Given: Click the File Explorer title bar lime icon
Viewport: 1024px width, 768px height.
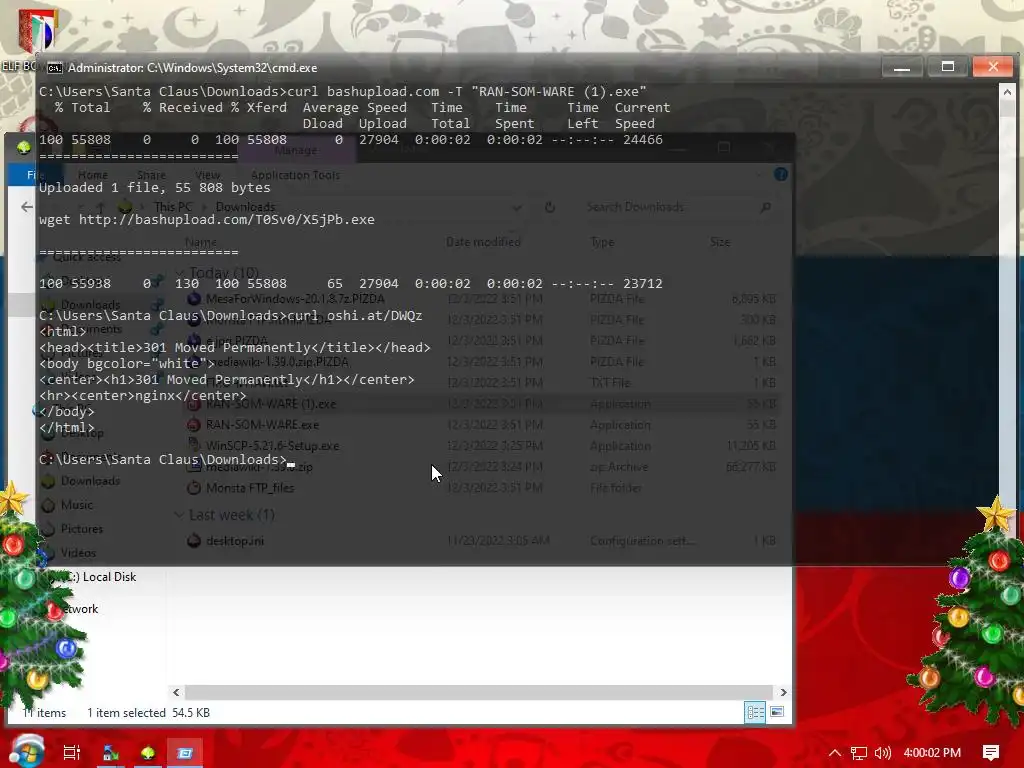Looking at the screenshot, I should click(x=24, y=148).
